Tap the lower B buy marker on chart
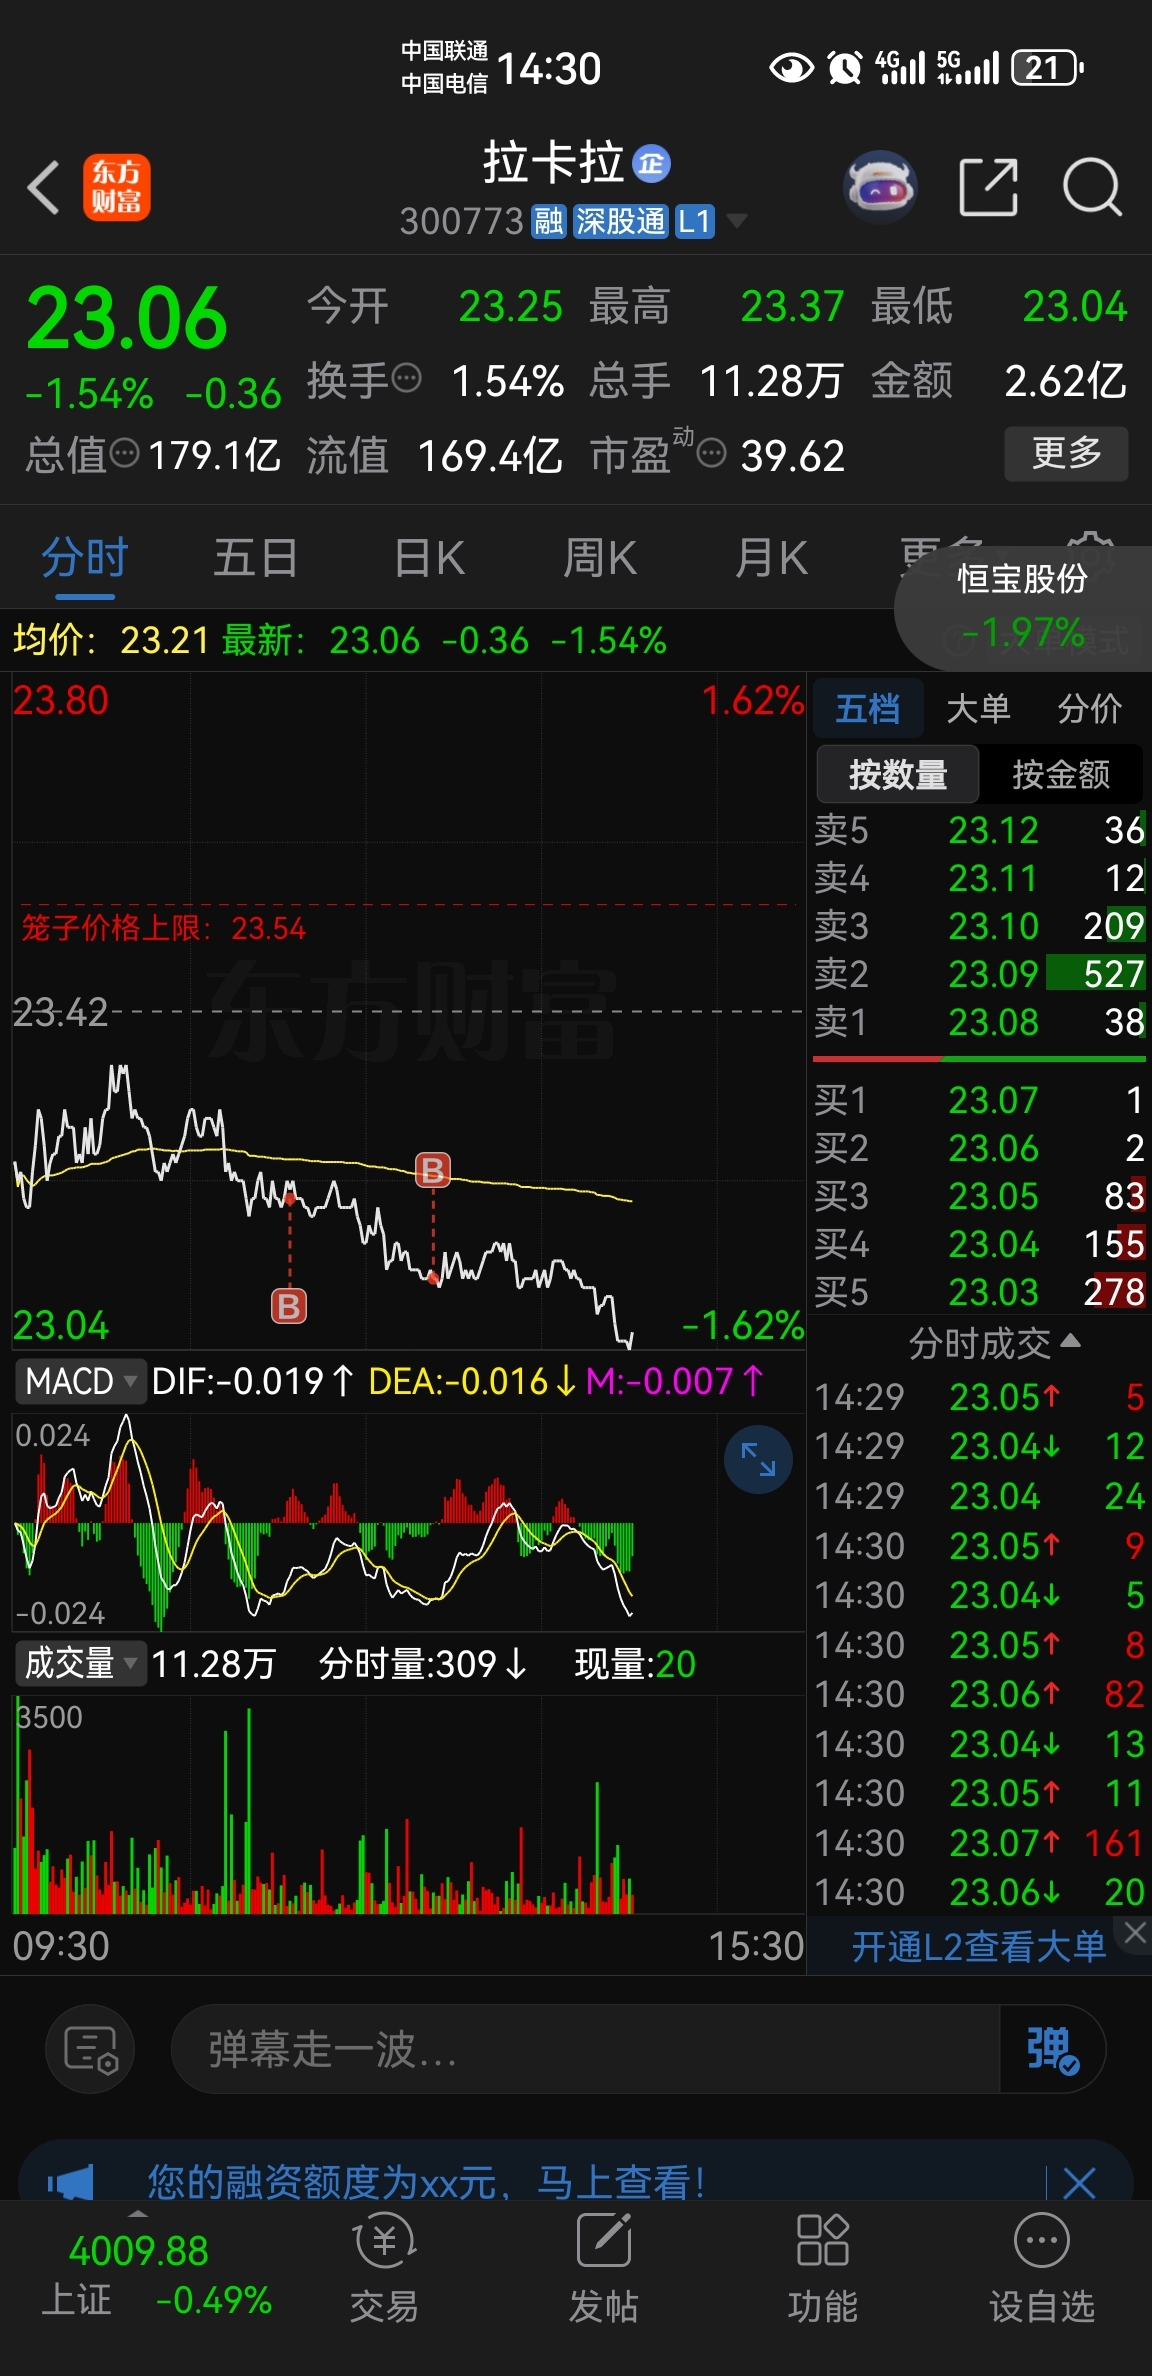1152x2376 pixels. [289, 1305]
